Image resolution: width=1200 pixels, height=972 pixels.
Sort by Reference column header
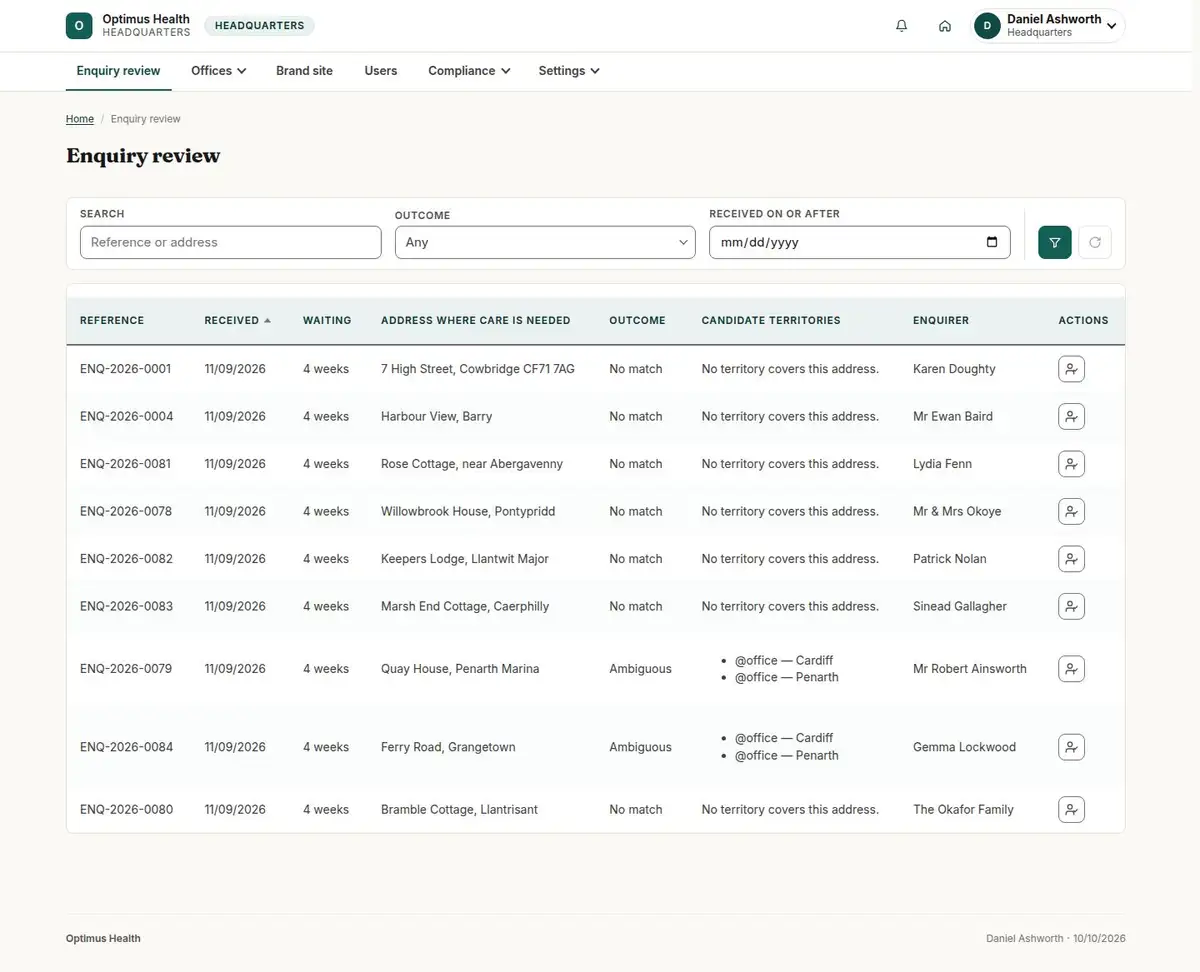112,321
